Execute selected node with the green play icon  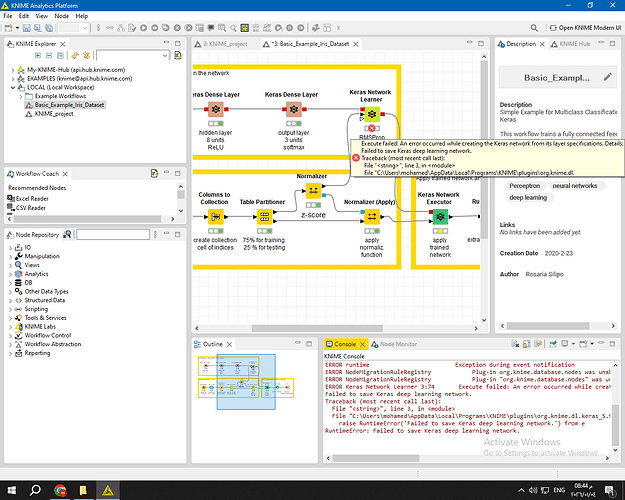pos(143,28)
